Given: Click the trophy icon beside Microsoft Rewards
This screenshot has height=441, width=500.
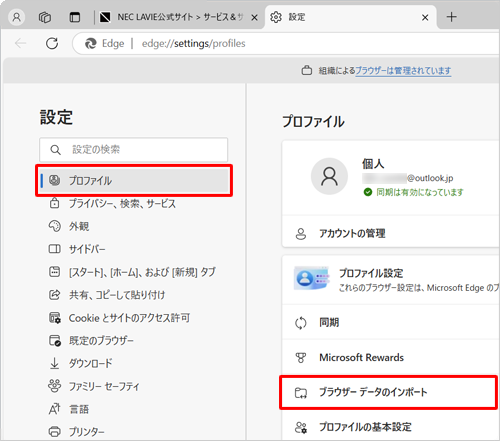Looking at the screenshot, I should [x=301, y=358].
